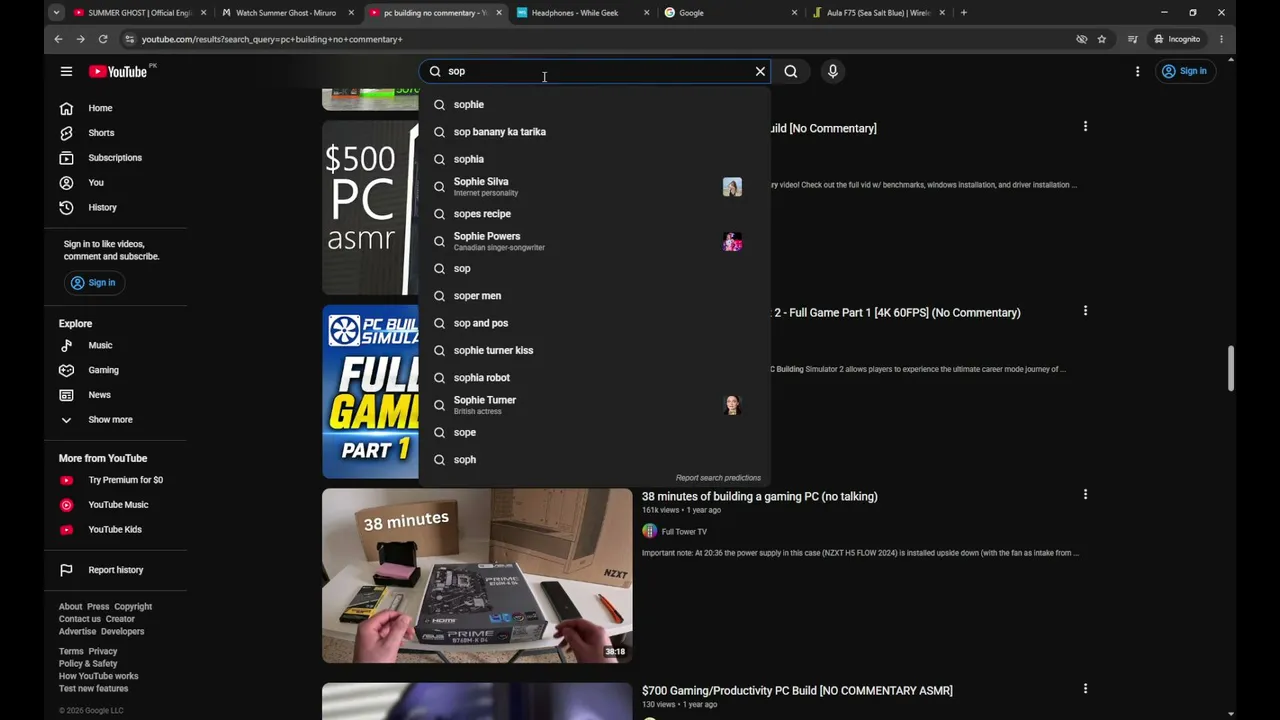Click the Incognito profile indicator

point(1176,39)
